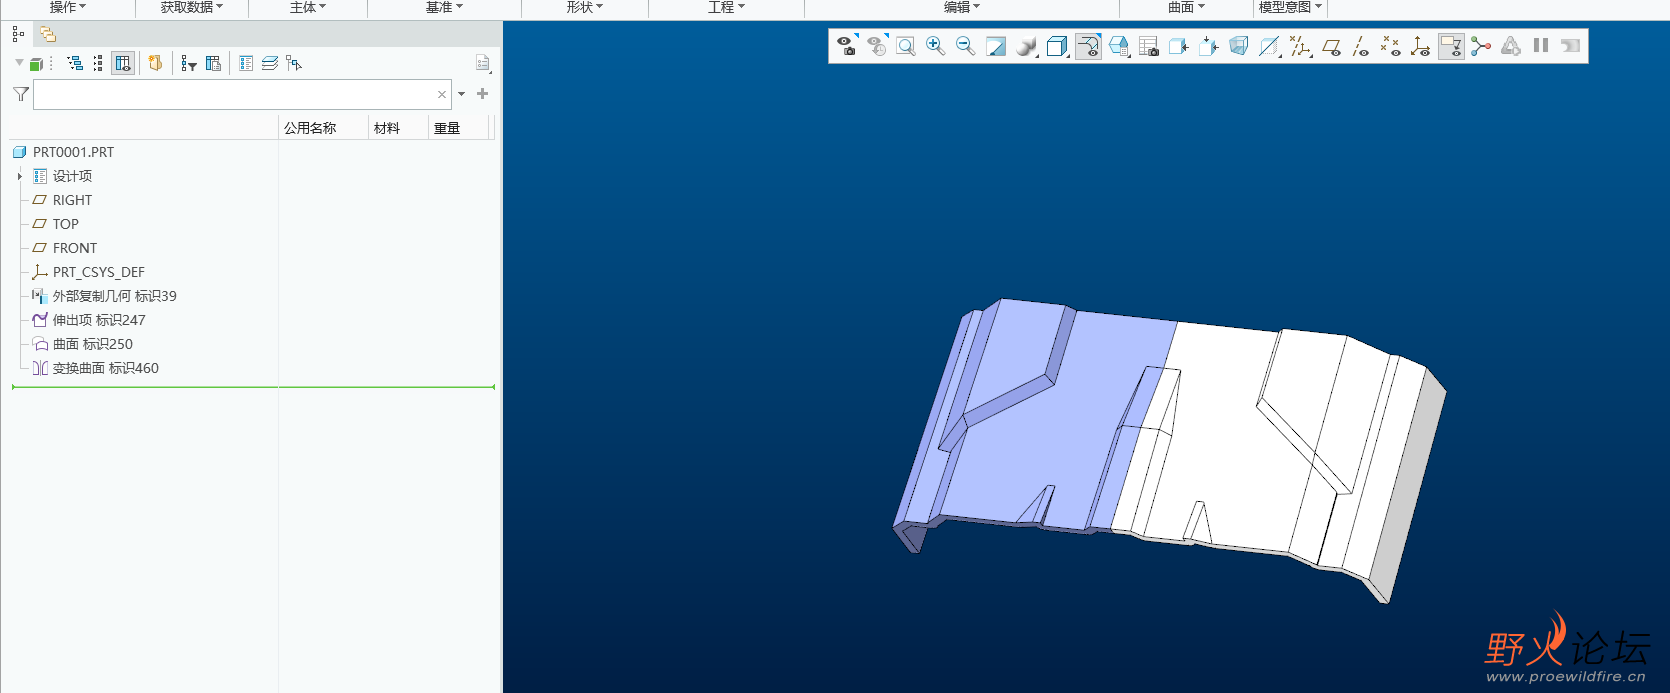Screen dimensions: 1670x693
Task: Click the plus button next to search
Action: 483,94
